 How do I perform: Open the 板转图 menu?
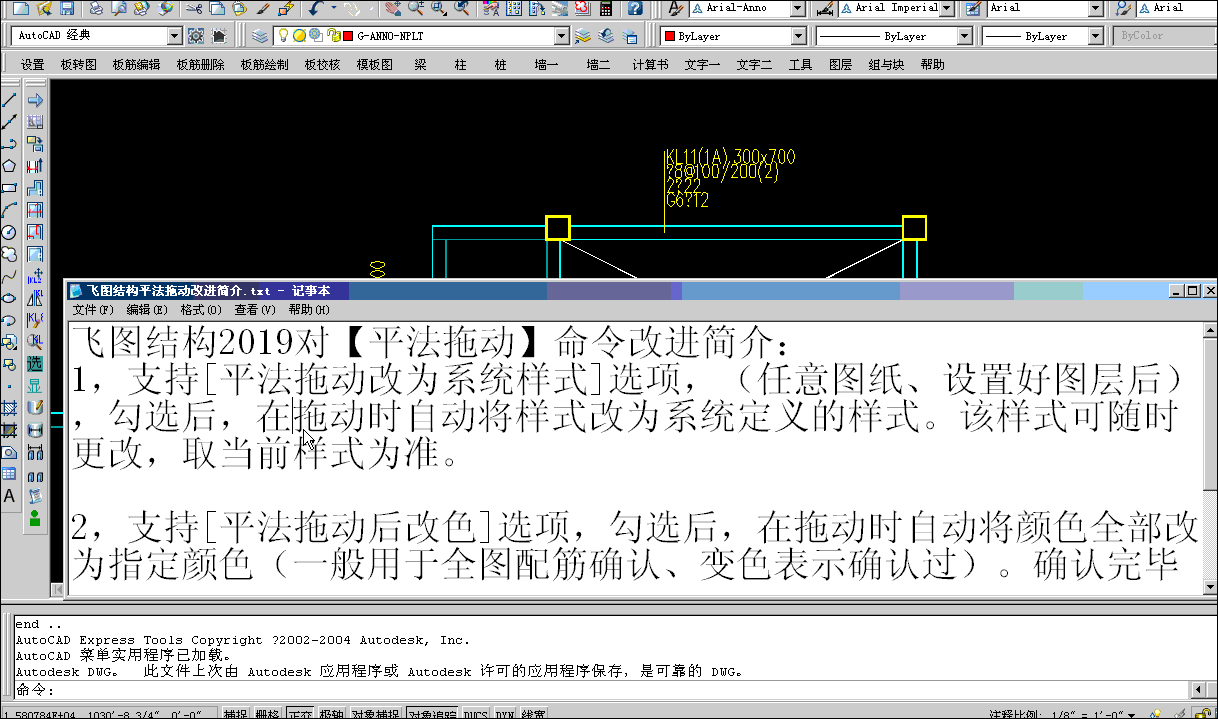78,65
